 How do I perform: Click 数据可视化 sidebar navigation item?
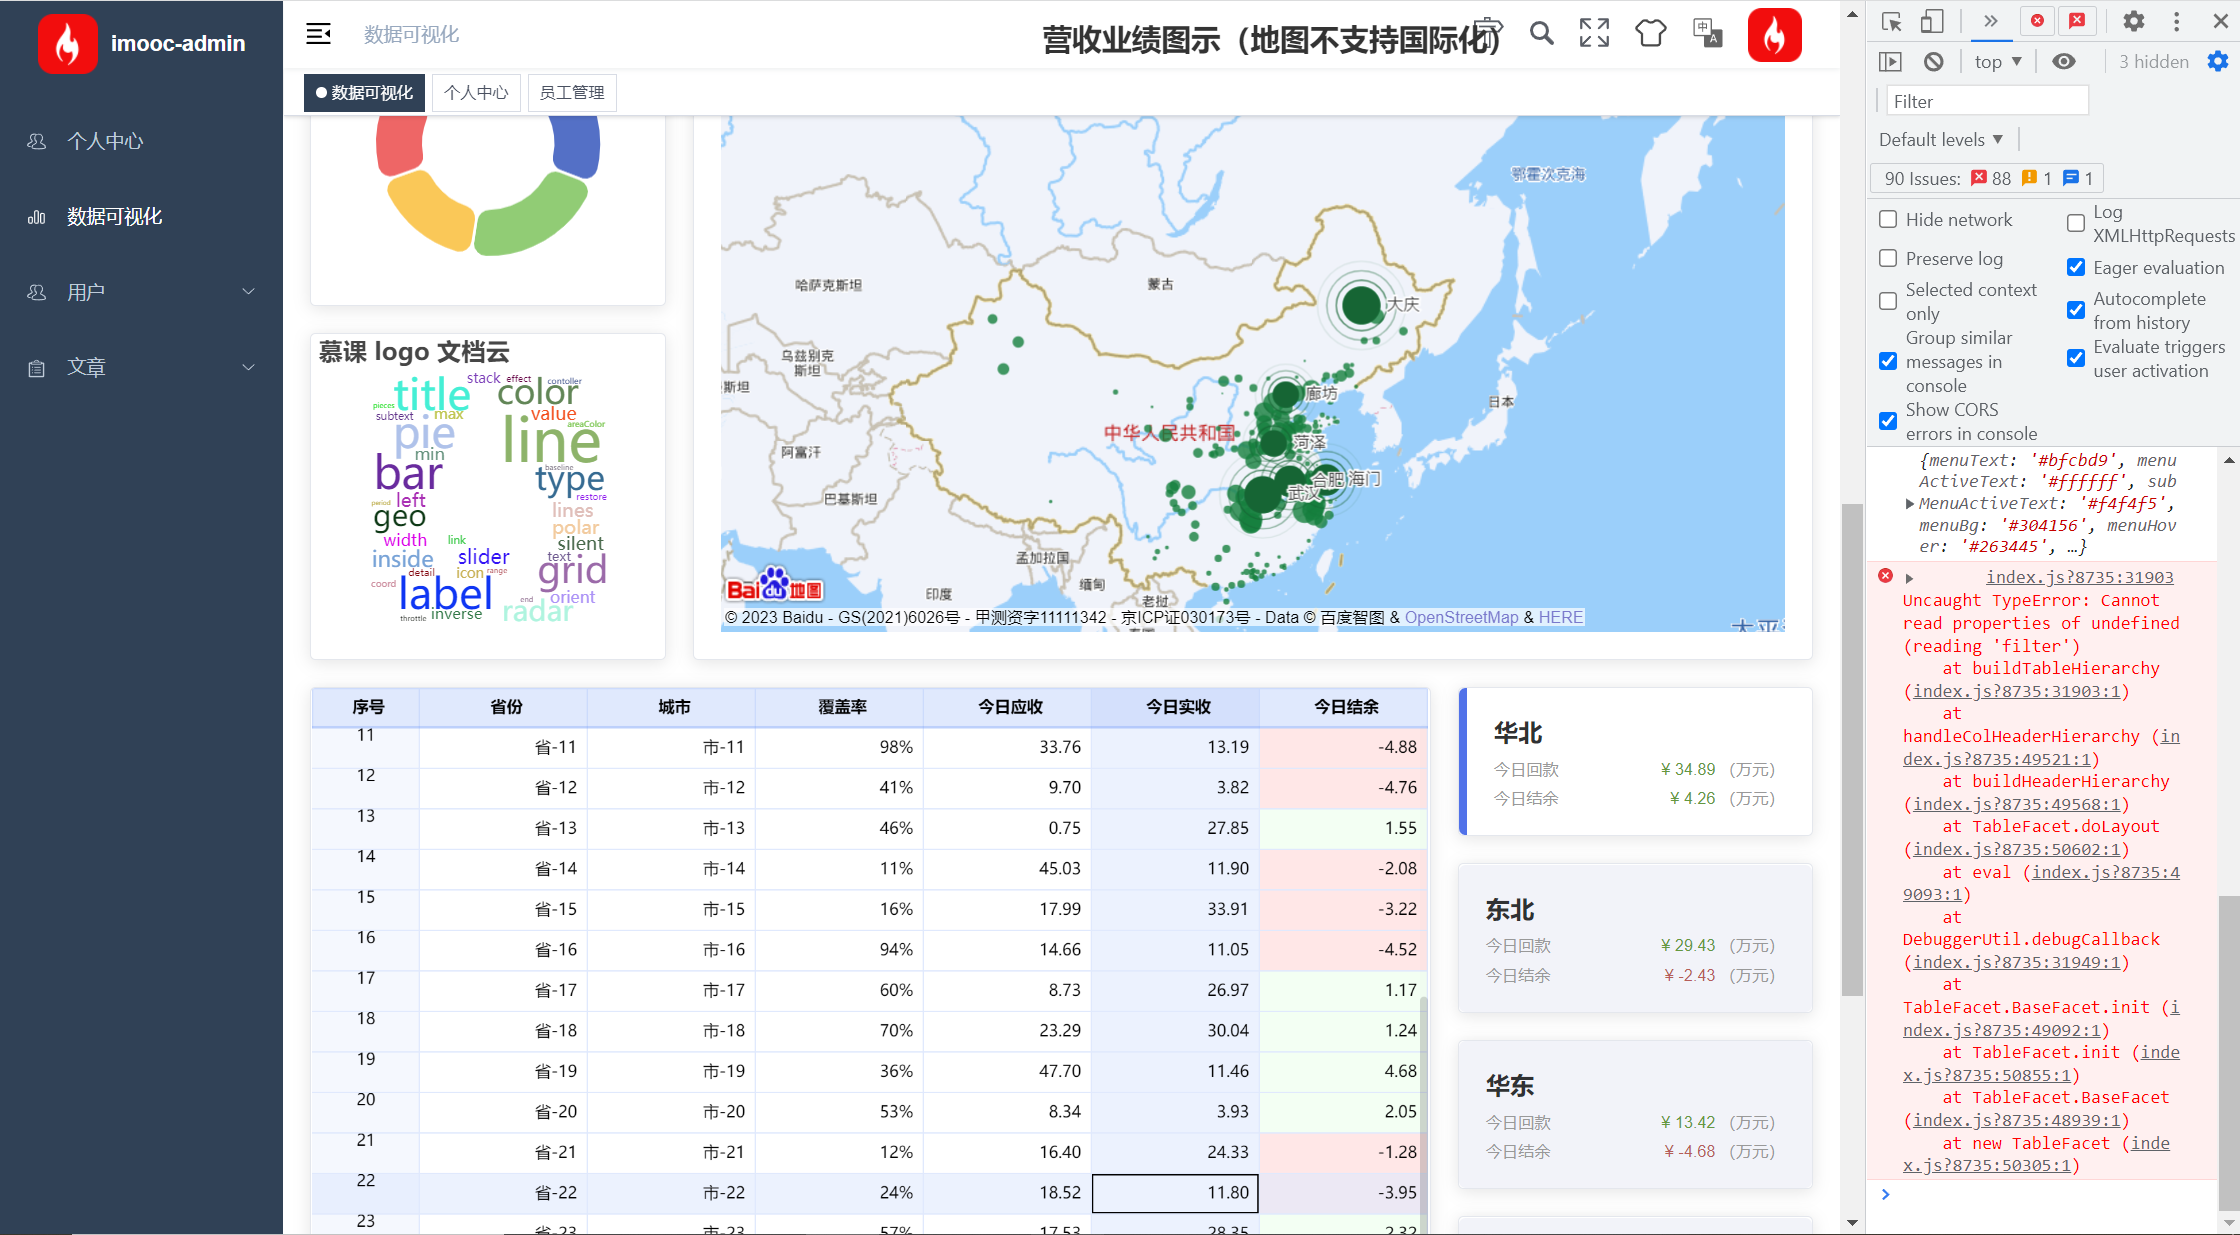point(114,216)
